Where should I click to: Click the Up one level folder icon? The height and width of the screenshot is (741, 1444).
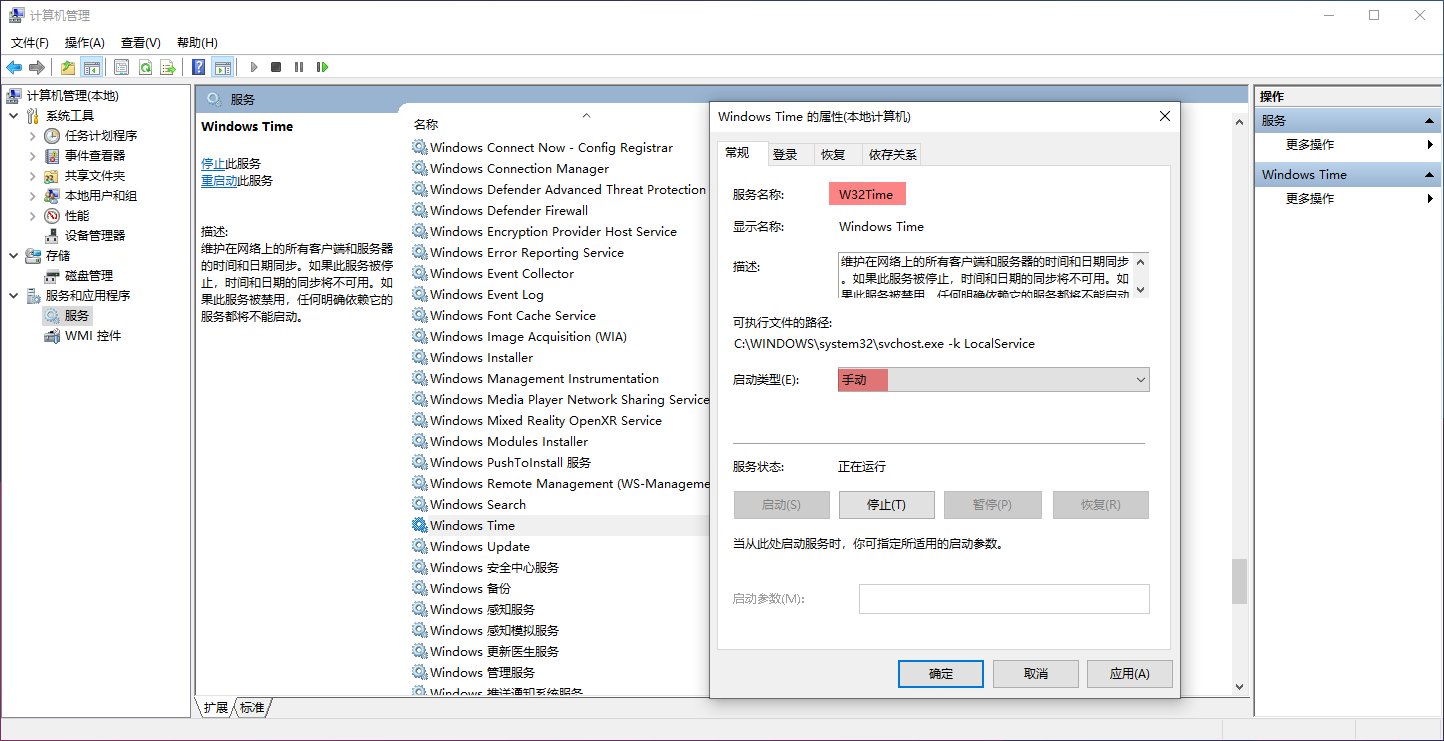coord(67,67)
